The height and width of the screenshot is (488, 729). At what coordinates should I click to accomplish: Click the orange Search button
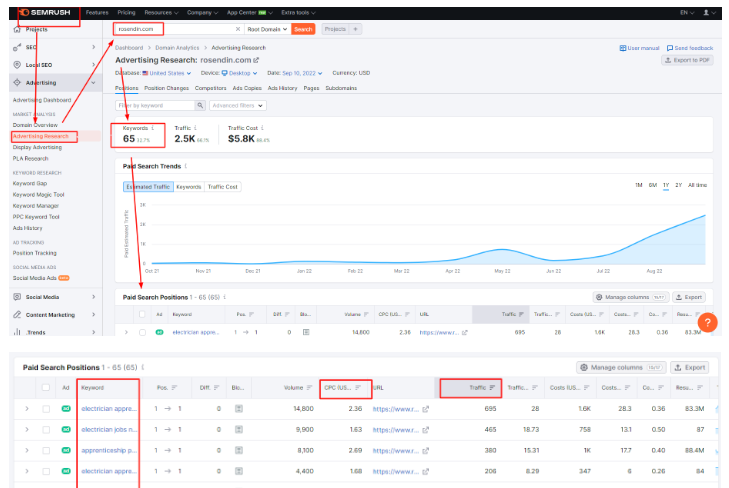(303, 29)
